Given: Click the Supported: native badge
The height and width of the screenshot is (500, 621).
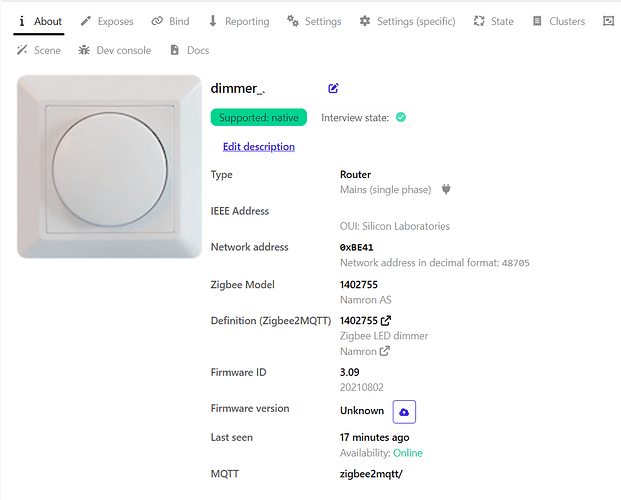Looking at the screenshot, I should (259, 118).
